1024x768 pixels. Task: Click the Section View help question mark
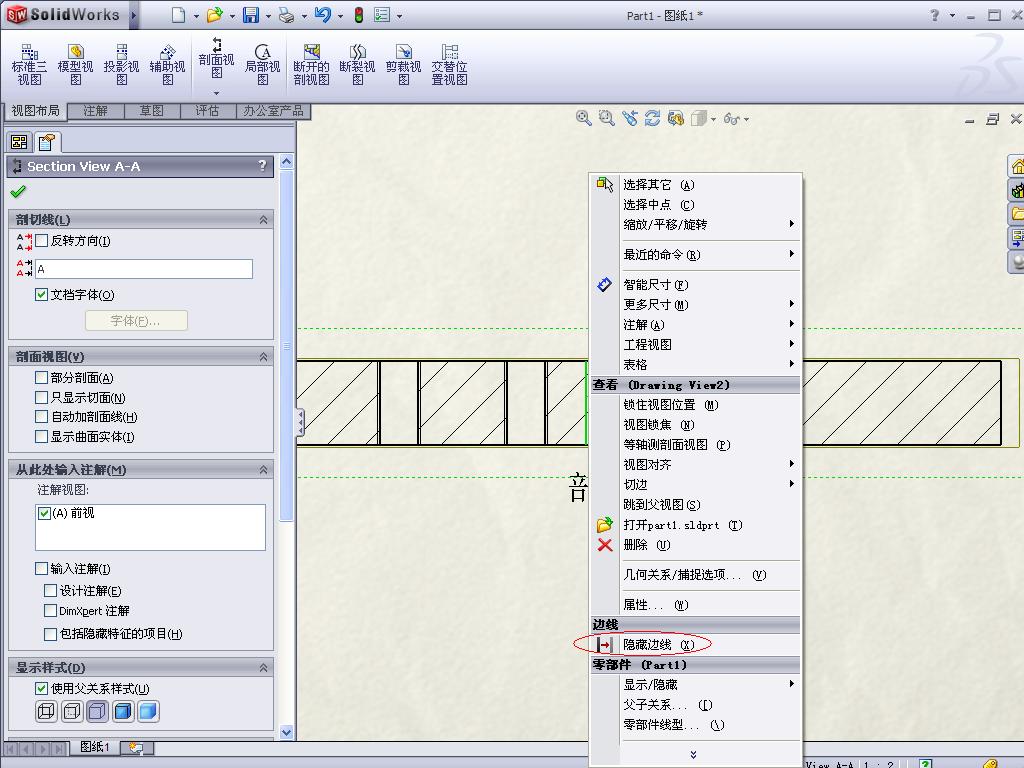click(x=262, y=166)
